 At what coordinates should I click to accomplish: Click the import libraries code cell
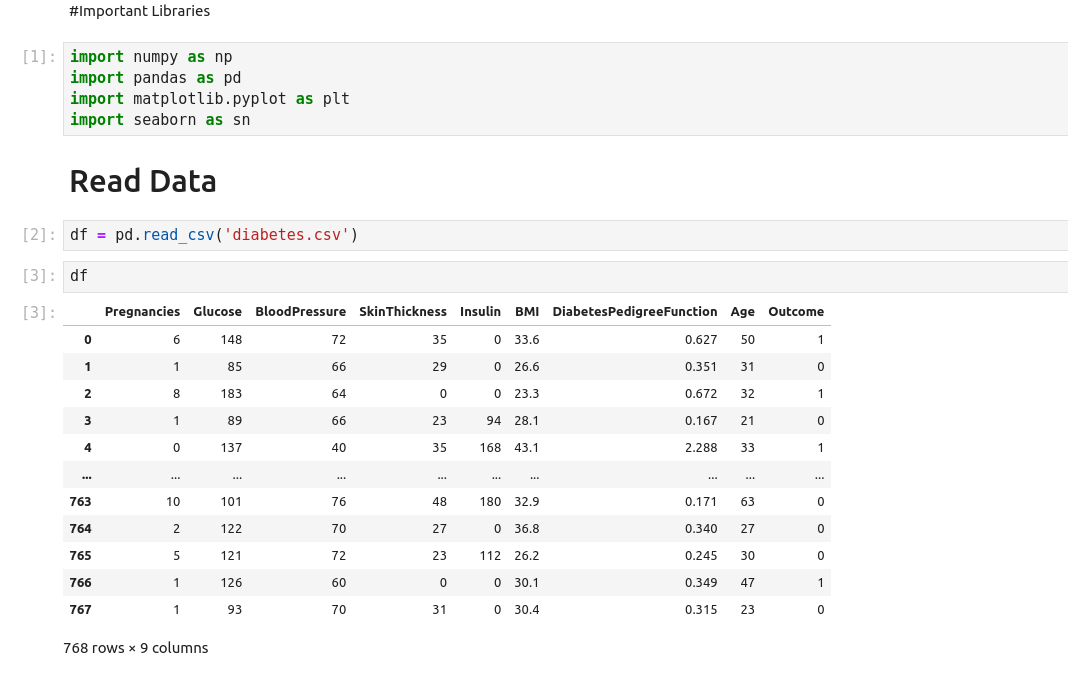click(565, 88)
